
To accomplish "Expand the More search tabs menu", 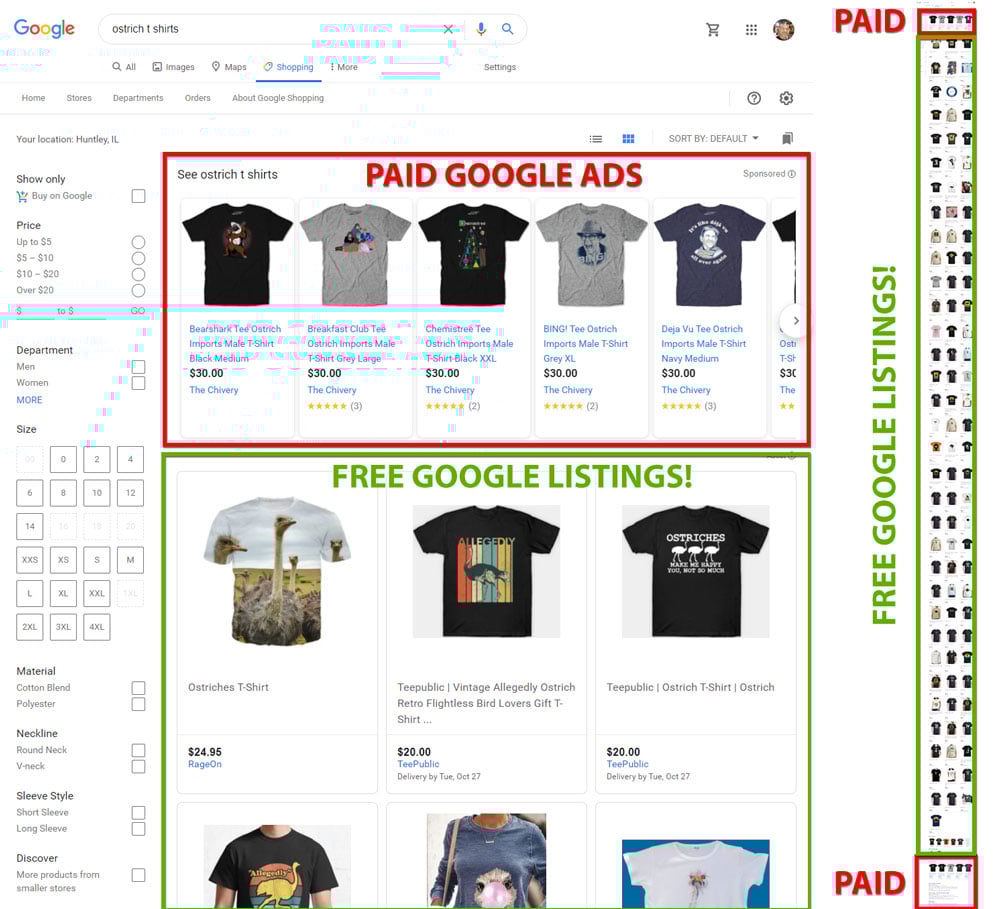I will click(344, 67).
